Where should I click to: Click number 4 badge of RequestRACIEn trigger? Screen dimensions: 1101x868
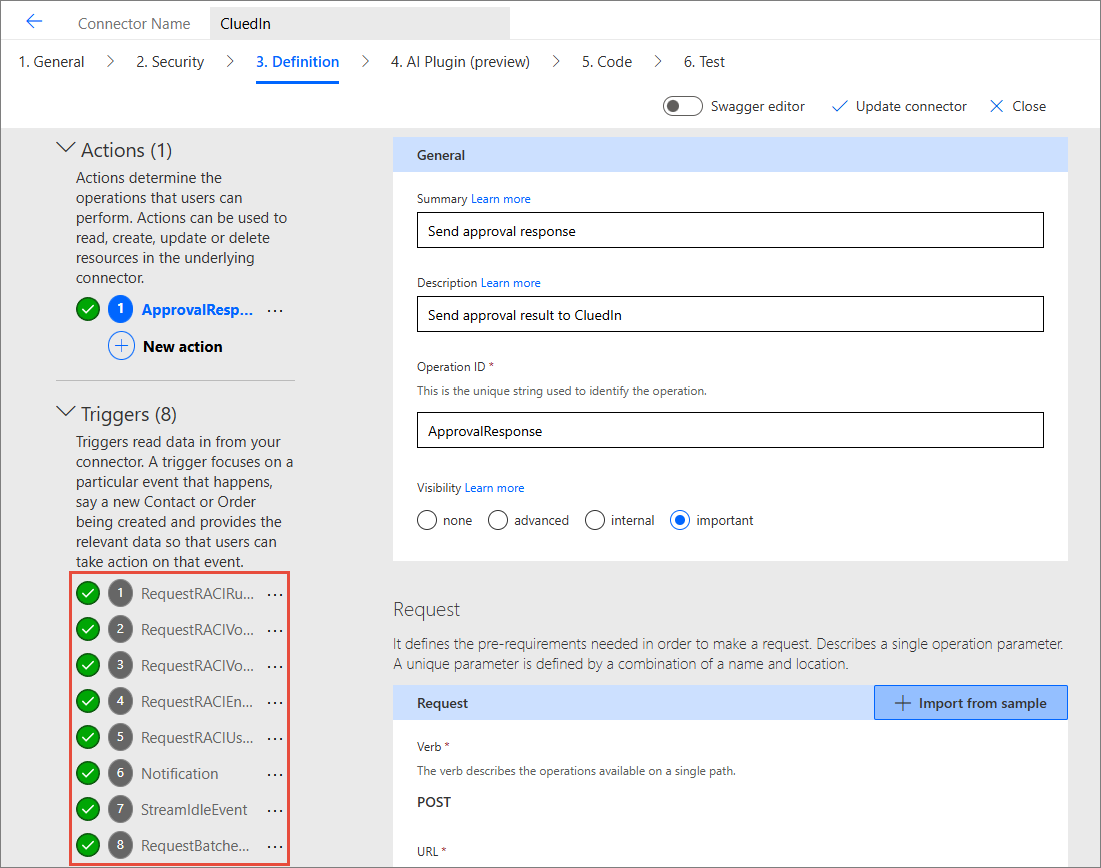[x=120, y=701]
